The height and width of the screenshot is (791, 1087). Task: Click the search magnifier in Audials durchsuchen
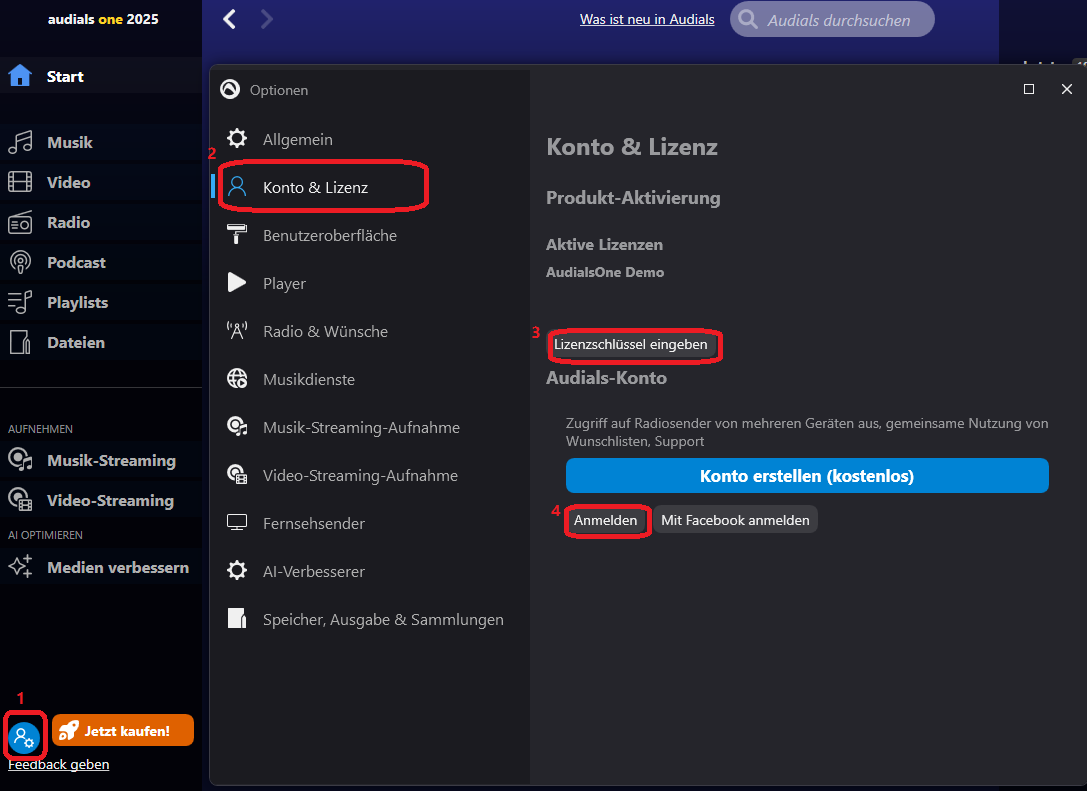(x=749, y=19)
